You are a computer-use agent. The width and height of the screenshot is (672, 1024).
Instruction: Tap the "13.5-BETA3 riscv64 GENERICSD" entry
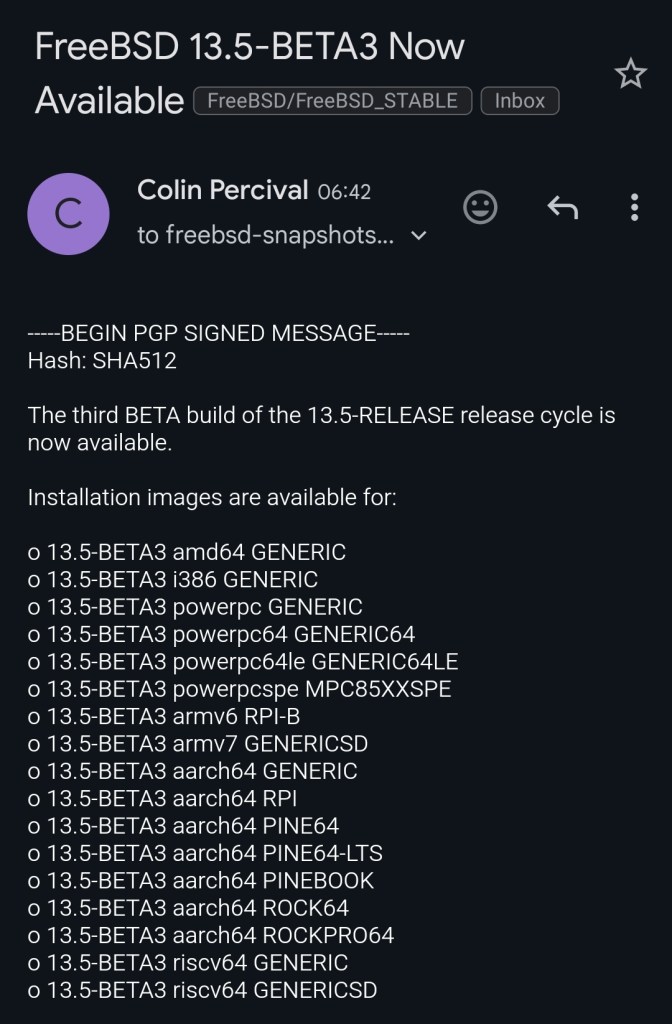tap(203, 990)
